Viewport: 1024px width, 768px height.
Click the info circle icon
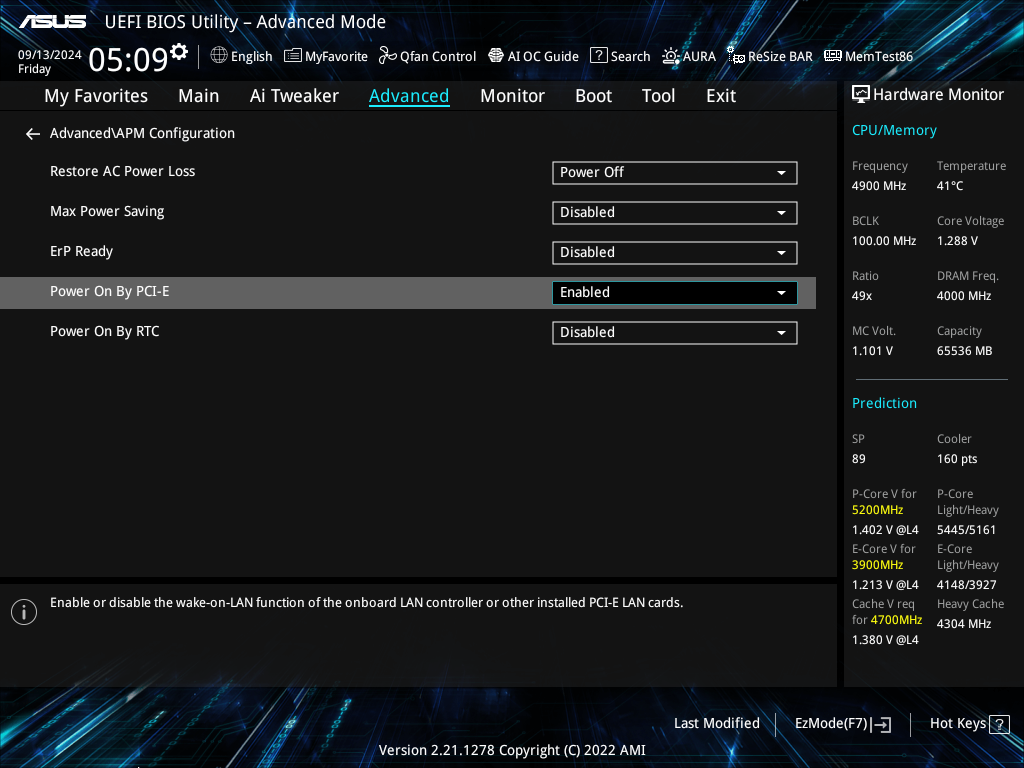click(24, 612)
